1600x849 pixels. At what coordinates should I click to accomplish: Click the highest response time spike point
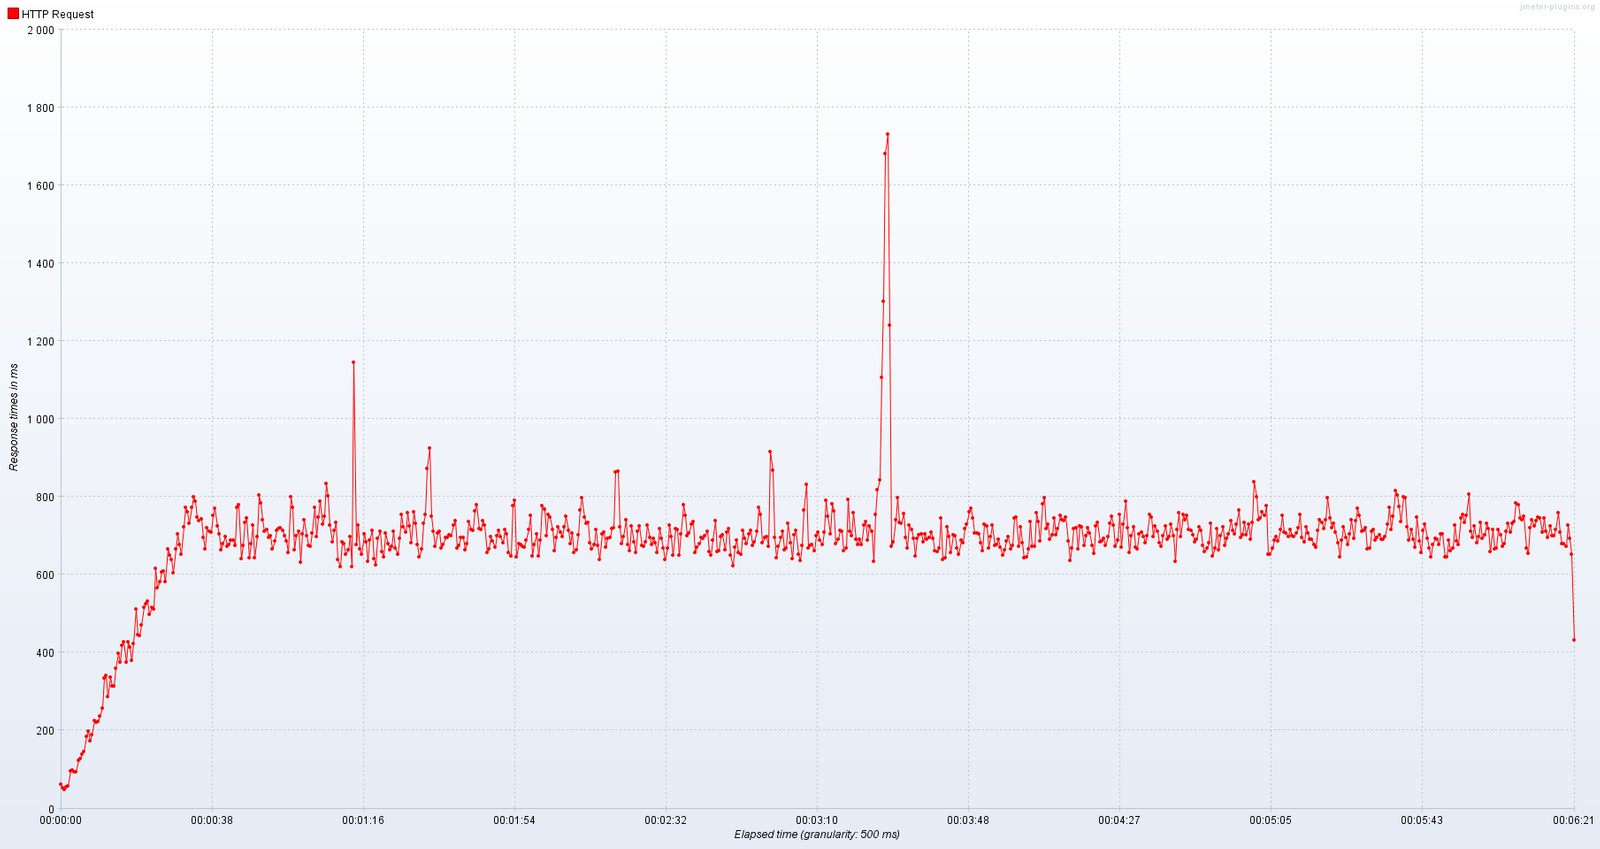click(x=887, y=134)
